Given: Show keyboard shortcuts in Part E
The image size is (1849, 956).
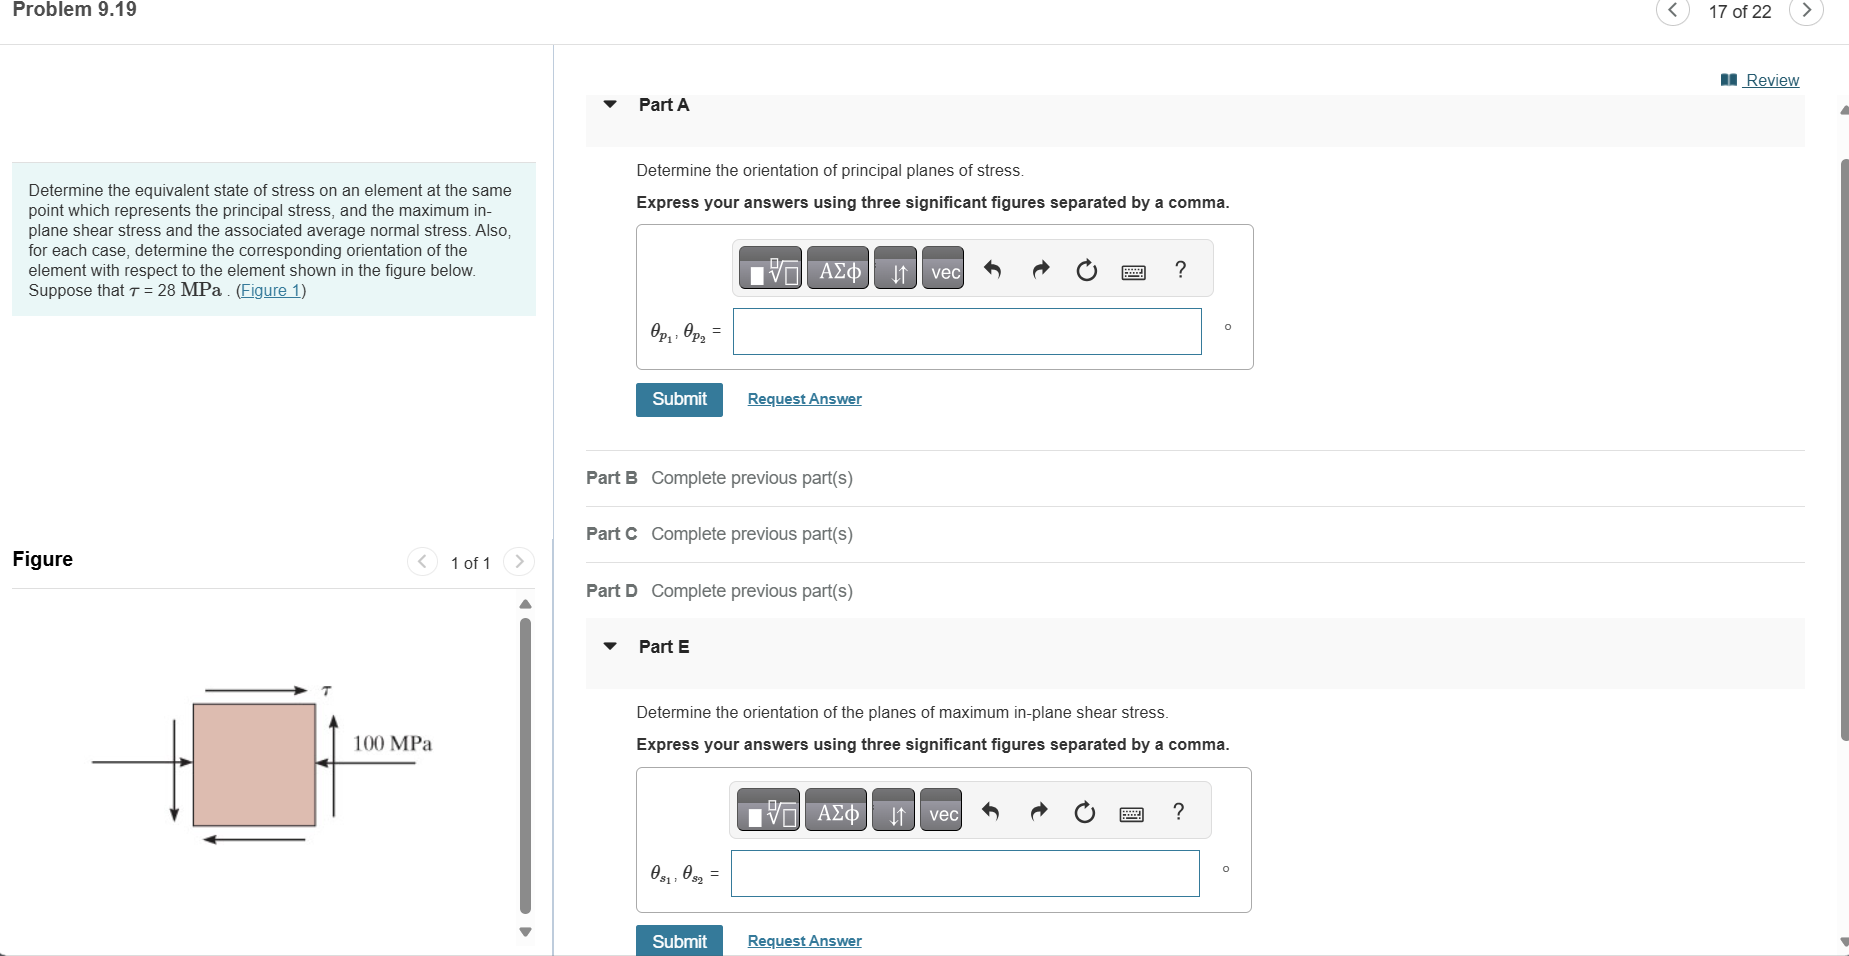Looking at the screenshot, I should 1131,814.
